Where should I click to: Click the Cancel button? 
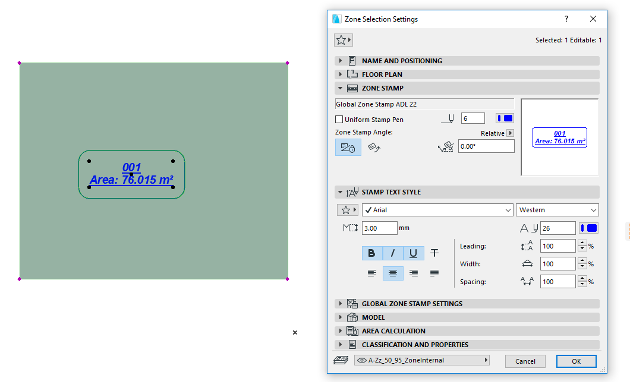(x=525, y=361)
